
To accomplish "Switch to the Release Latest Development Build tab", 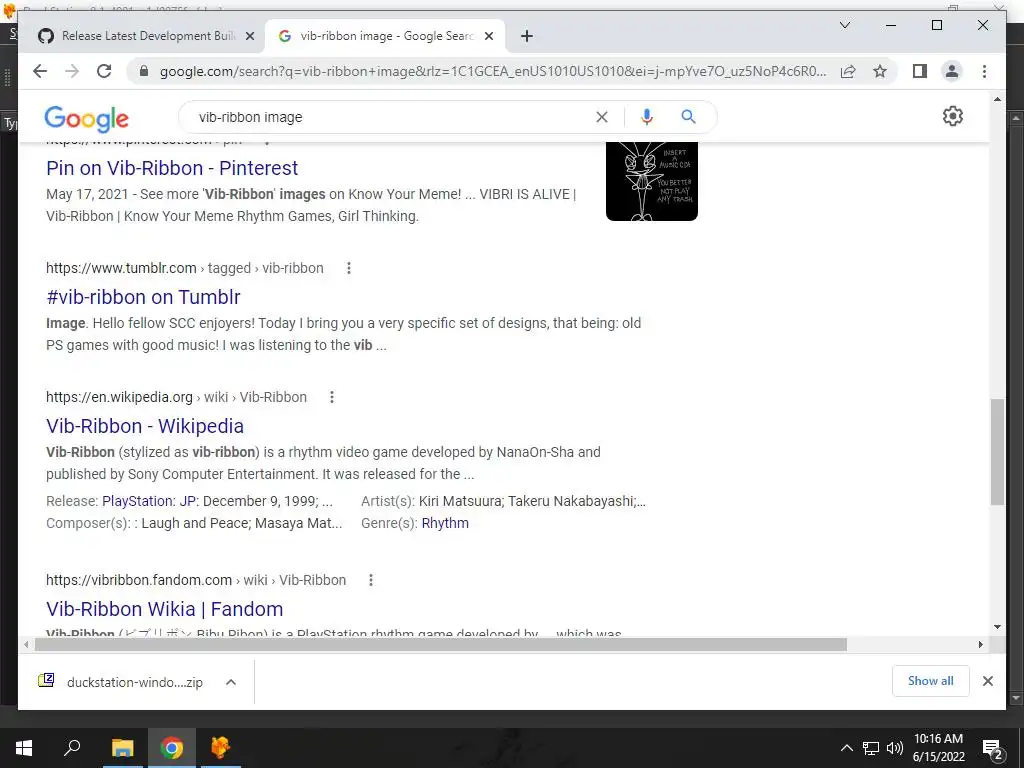I will click(145, 36).
